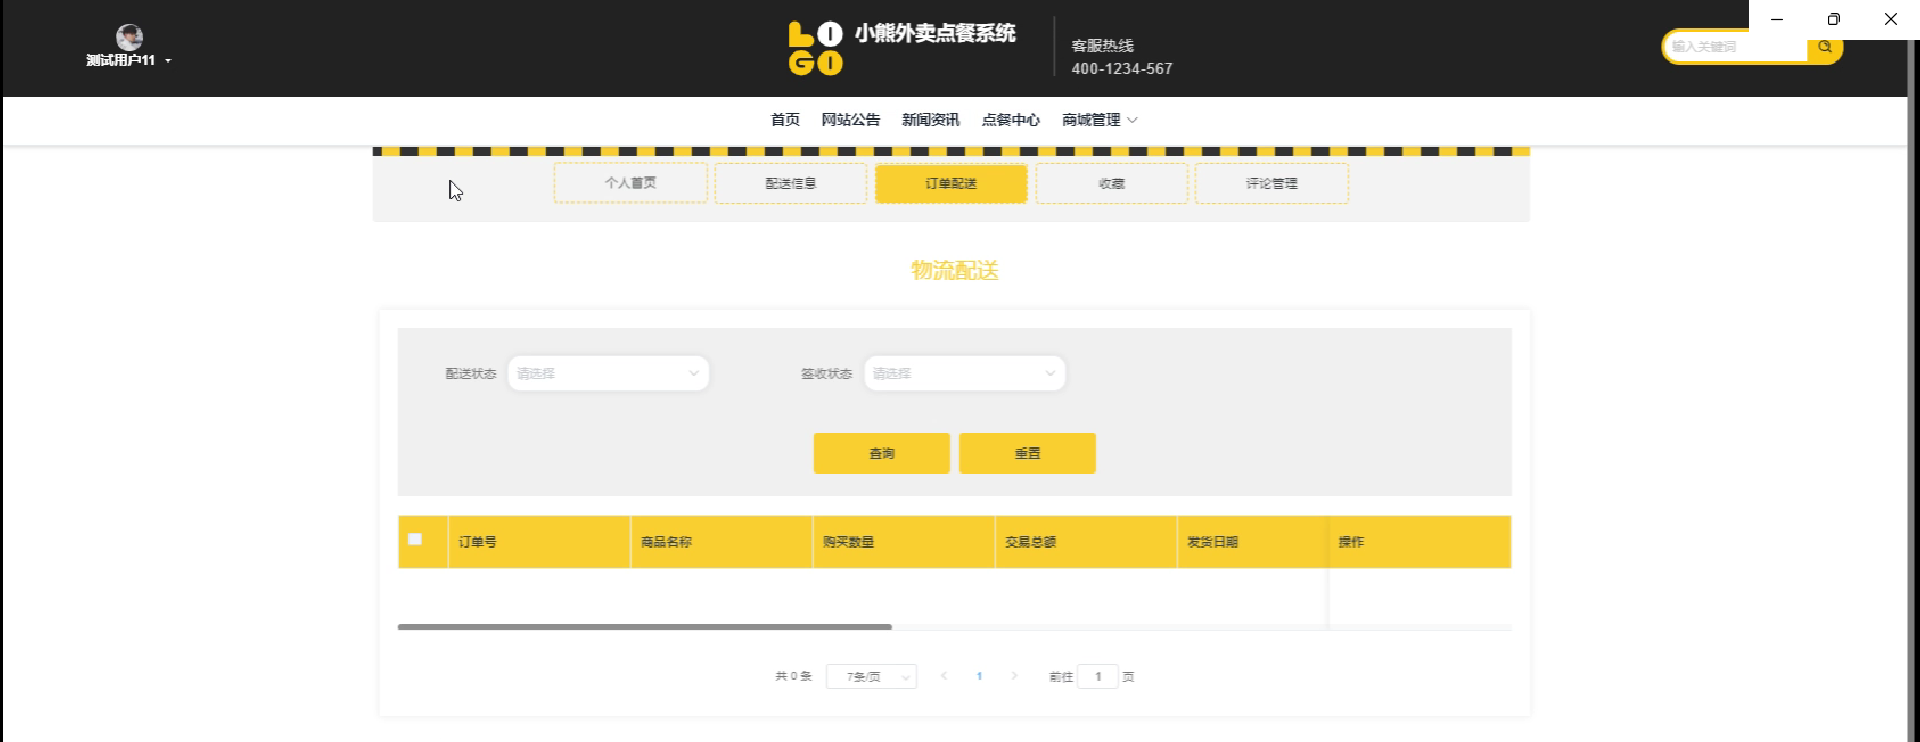This screenshot has width=1920, height=742.
Task: Restore down the window
Action: (1834, 19)
